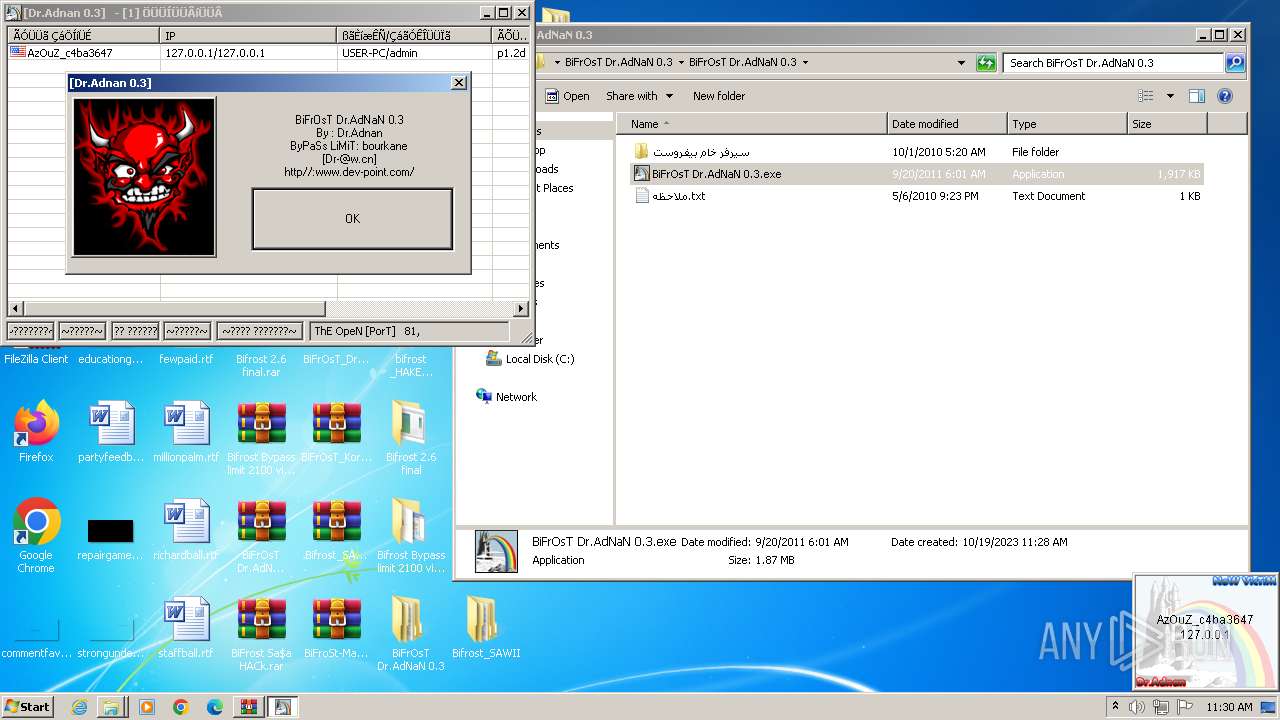
Task: Close the Dr.Adnan 0.3 about dialog
Action: [x=459, y=83]
